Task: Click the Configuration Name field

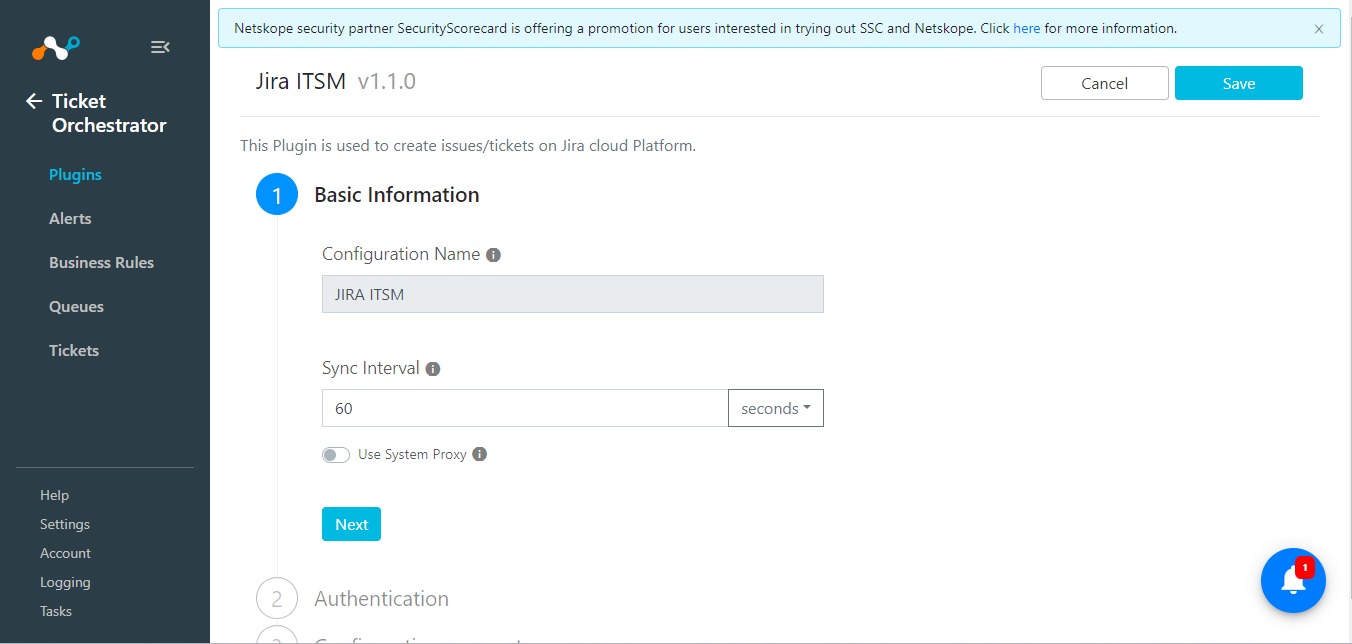Action: pos(573,294)
